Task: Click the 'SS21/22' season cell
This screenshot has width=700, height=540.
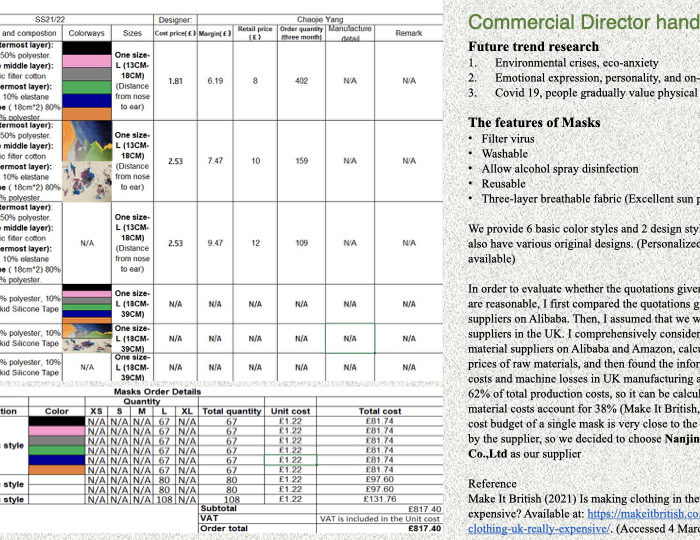Action: click(x=50, y=20)
